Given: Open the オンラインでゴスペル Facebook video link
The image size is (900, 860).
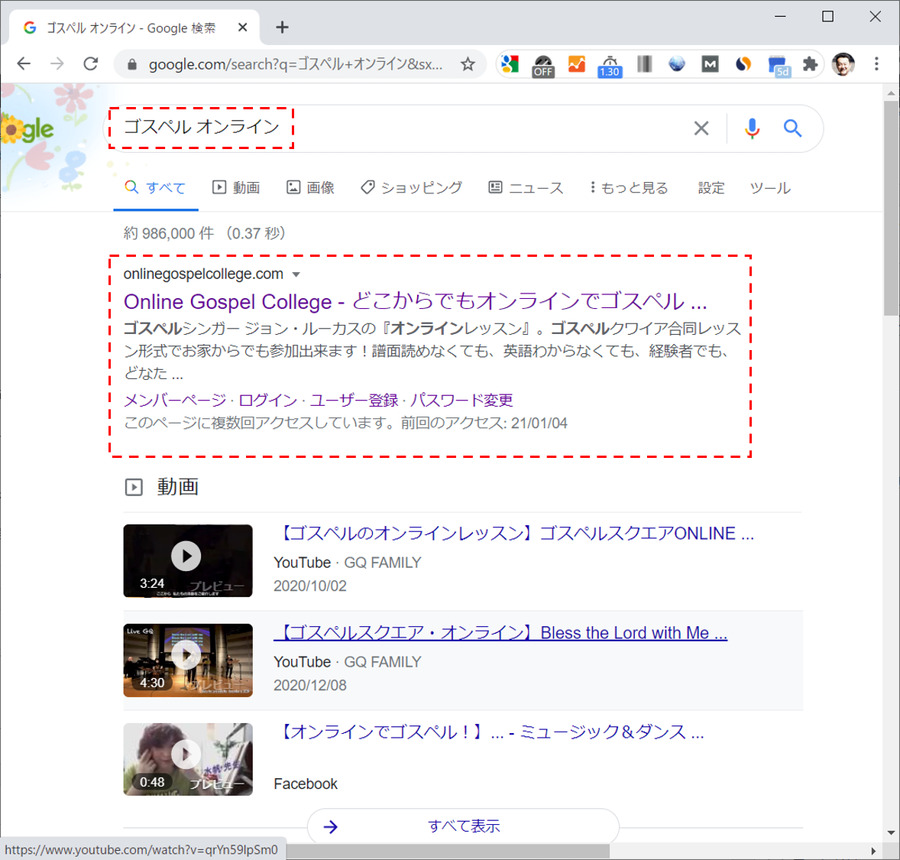Looking at the screenshot, I should (x=489, y=732).
